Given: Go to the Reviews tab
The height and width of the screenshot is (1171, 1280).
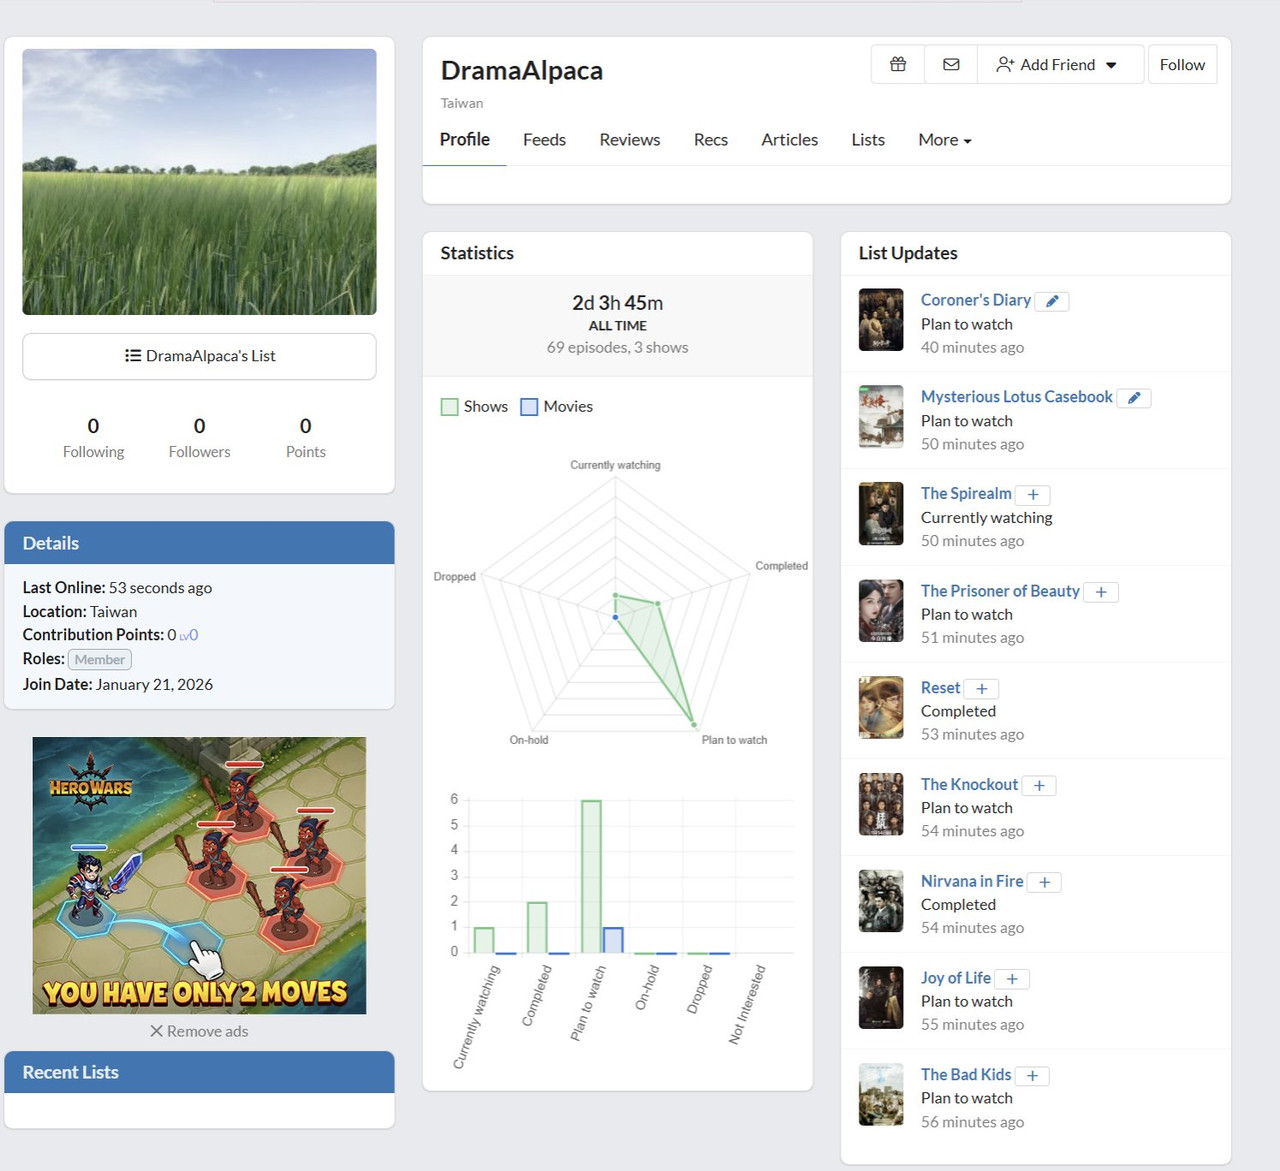Looking at the screenshot, I should pos(630,140).
